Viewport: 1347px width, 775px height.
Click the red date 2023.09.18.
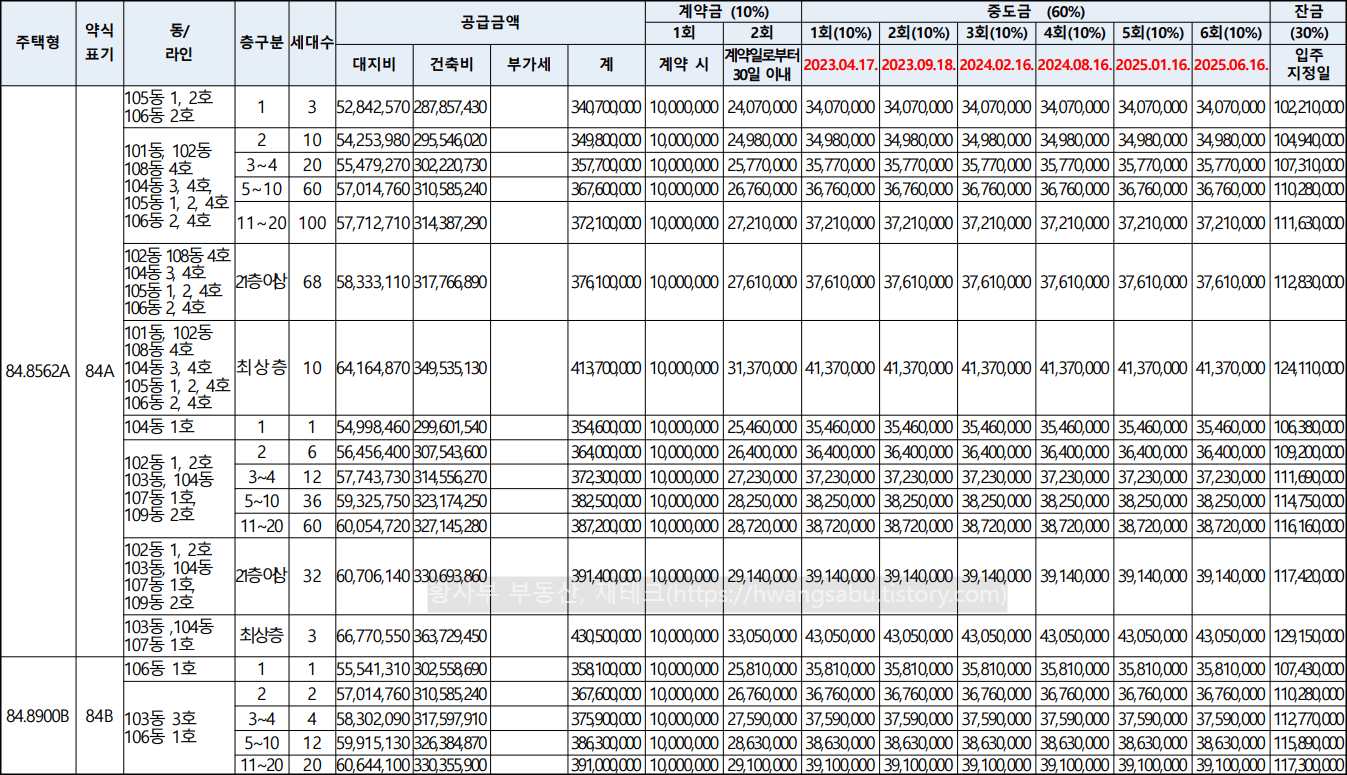[x=918, y=65]
